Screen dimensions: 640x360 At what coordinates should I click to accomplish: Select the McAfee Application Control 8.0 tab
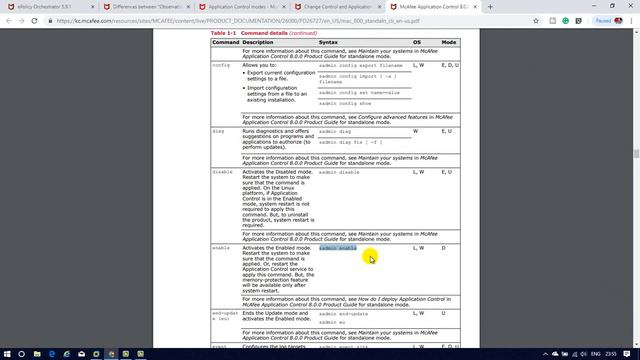pyautogui.click(x=433, y=7)
